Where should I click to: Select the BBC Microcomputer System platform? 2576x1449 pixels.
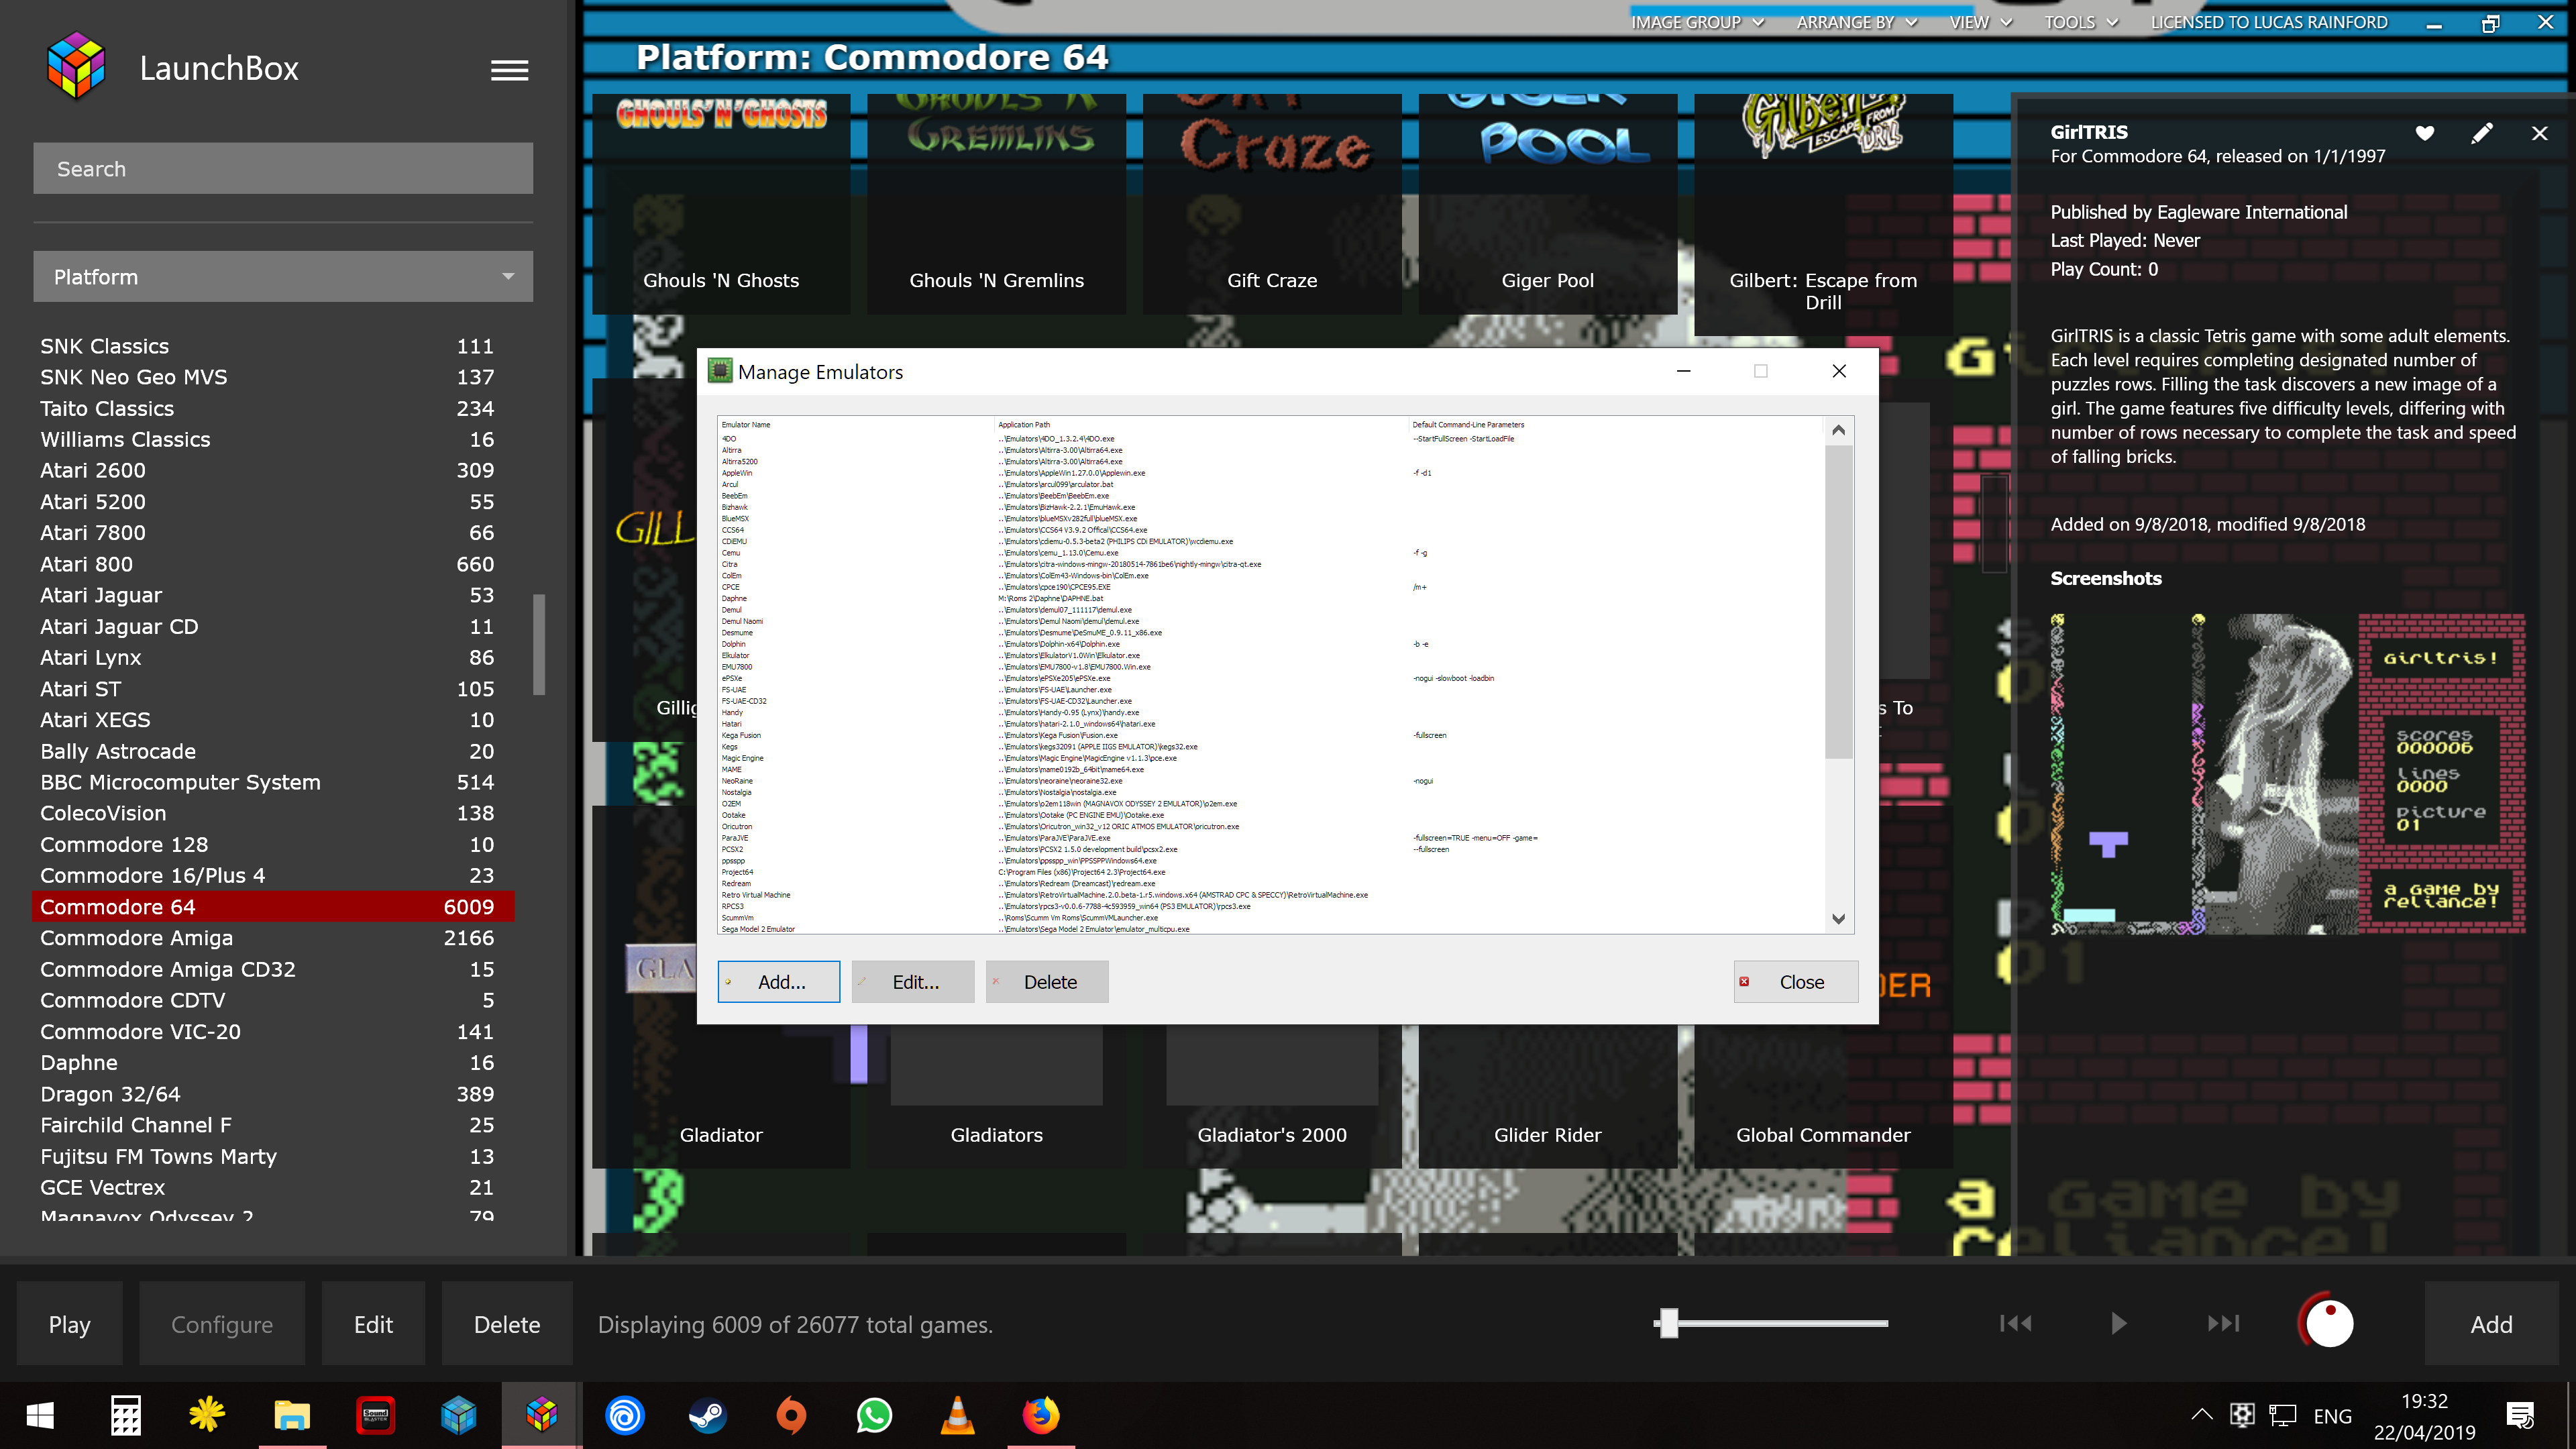273,782
